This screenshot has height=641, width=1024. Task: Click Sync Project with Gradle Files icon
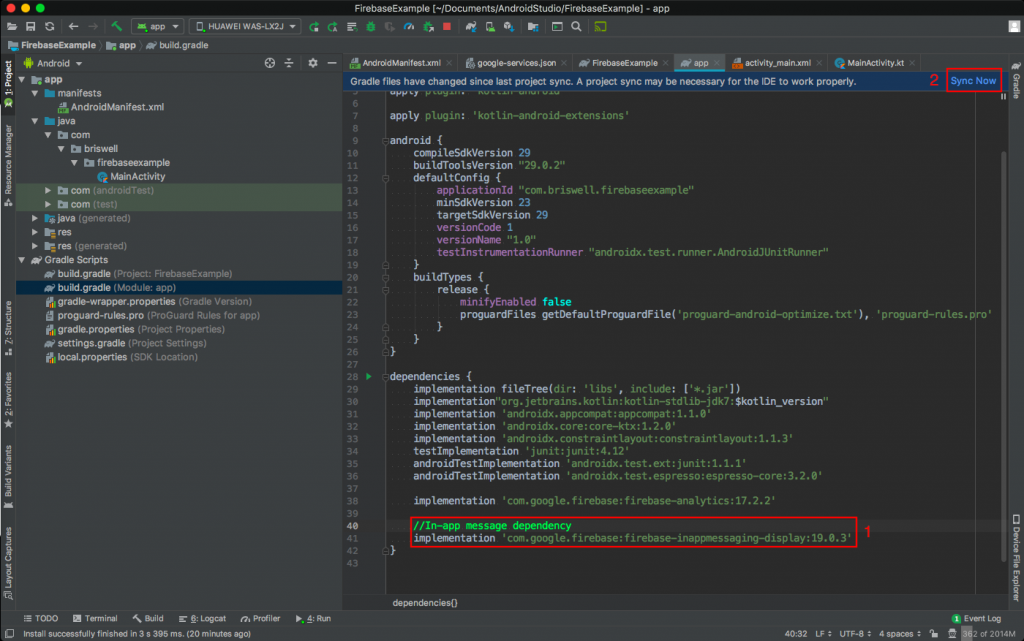pyautogui.click(x=471, y=27)
